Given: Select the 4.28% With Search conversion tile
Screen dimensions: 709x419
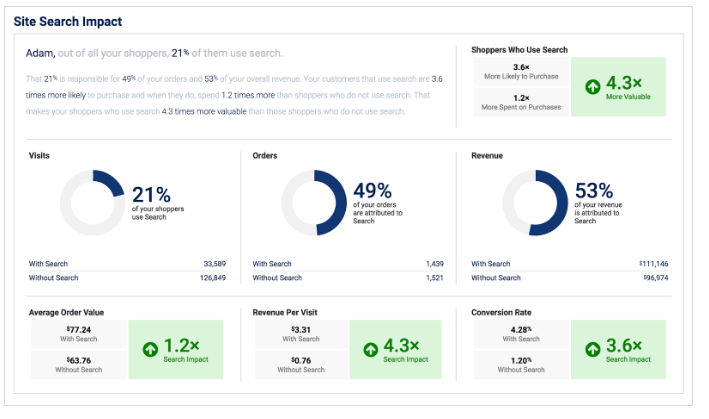Looking at the screenshot, I should (520, 334).
